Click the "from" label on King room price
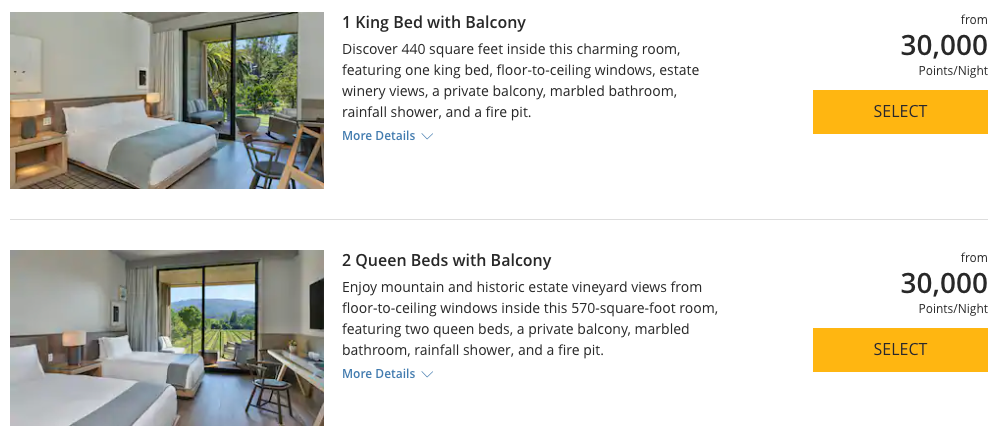 point(973,20)
